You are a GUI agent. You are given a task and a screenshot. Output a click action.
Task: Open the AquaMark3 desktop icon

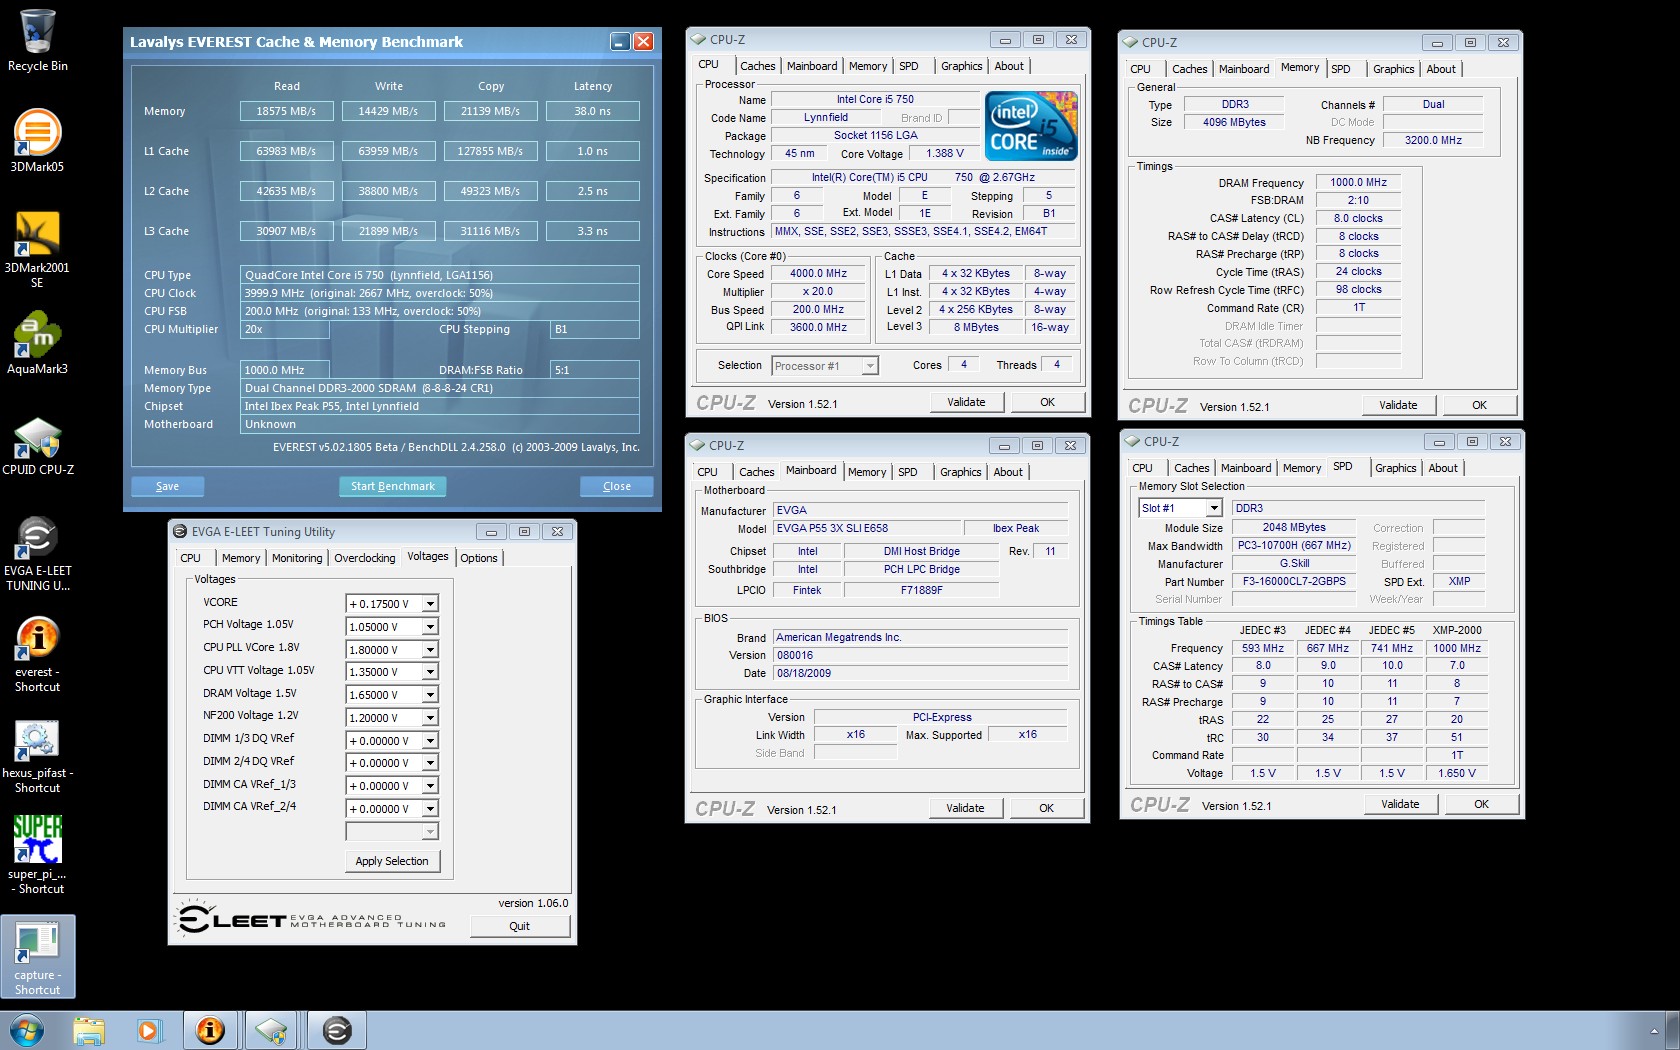[37, 342]
